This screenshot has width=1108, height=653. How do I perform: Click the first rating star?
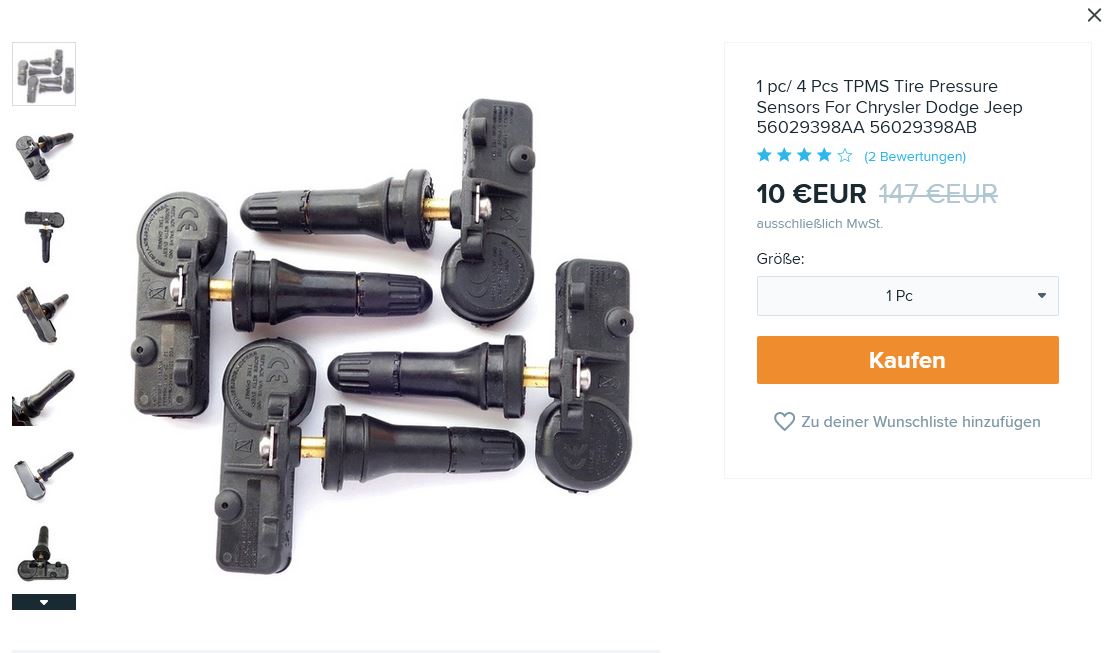tap(764, 155)
